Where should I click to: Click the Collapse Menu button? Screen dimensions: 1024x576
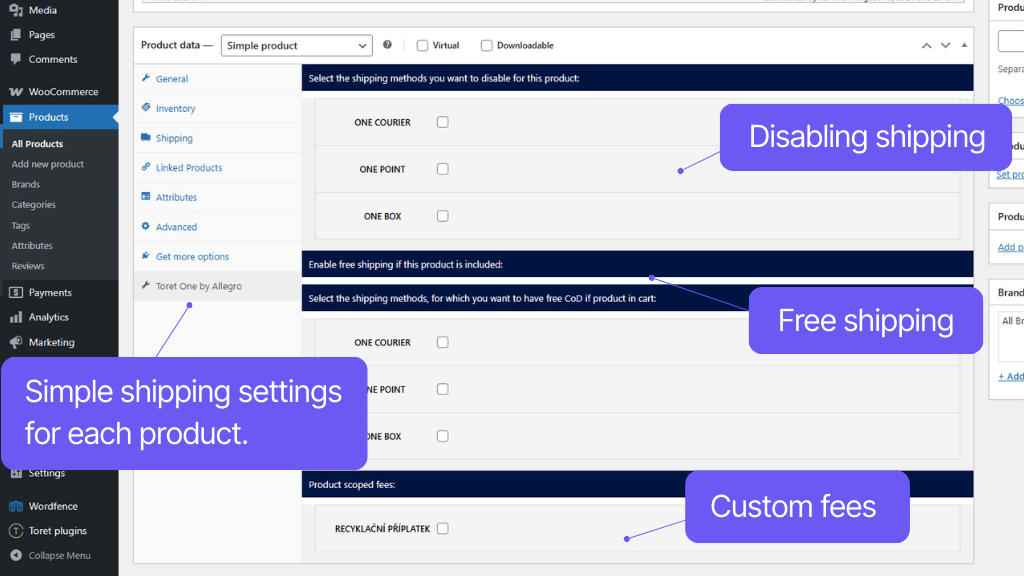[59, 555]
